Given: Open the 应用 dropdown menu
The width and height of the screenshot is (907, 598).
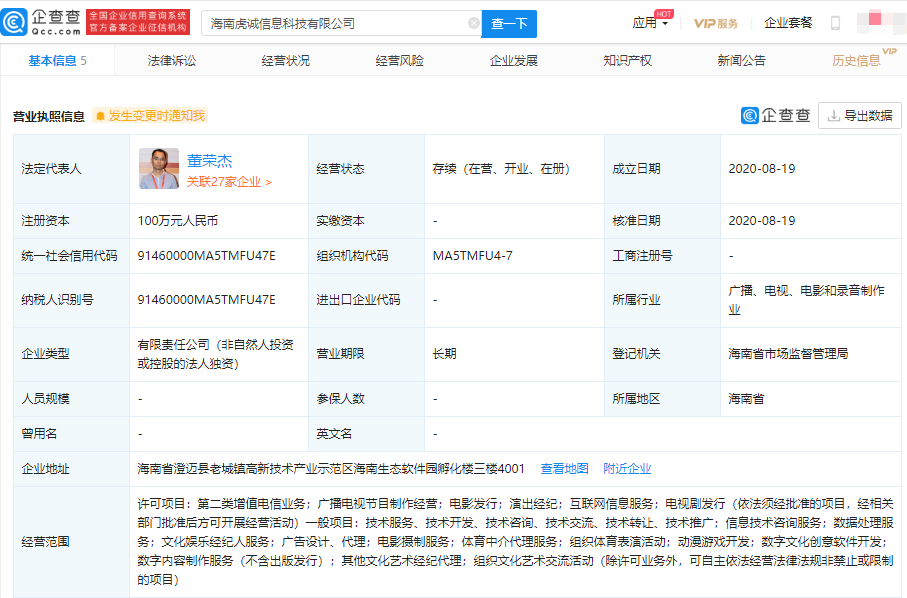Looking at the screenshot, I should pyautogui.click(x=651, y=23).
